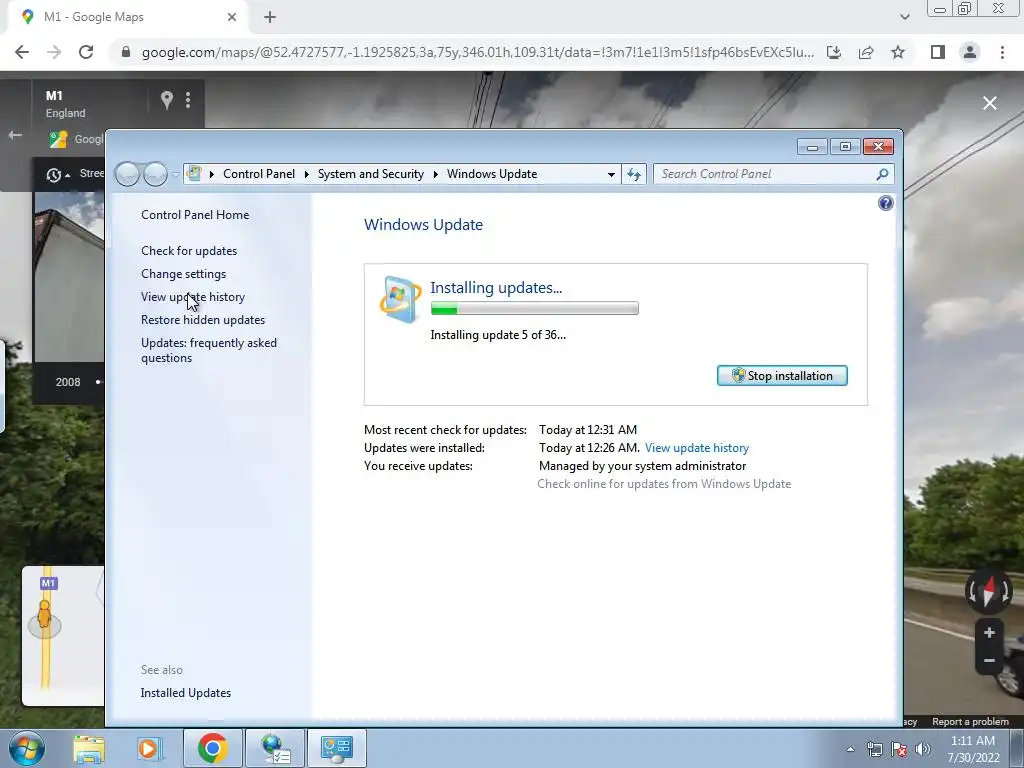Expand the System and Security breadcrumb arrow
Image resolution: width=1024 pixels, height=768 pixels.
pyautogui.click(x=435, y=174)
